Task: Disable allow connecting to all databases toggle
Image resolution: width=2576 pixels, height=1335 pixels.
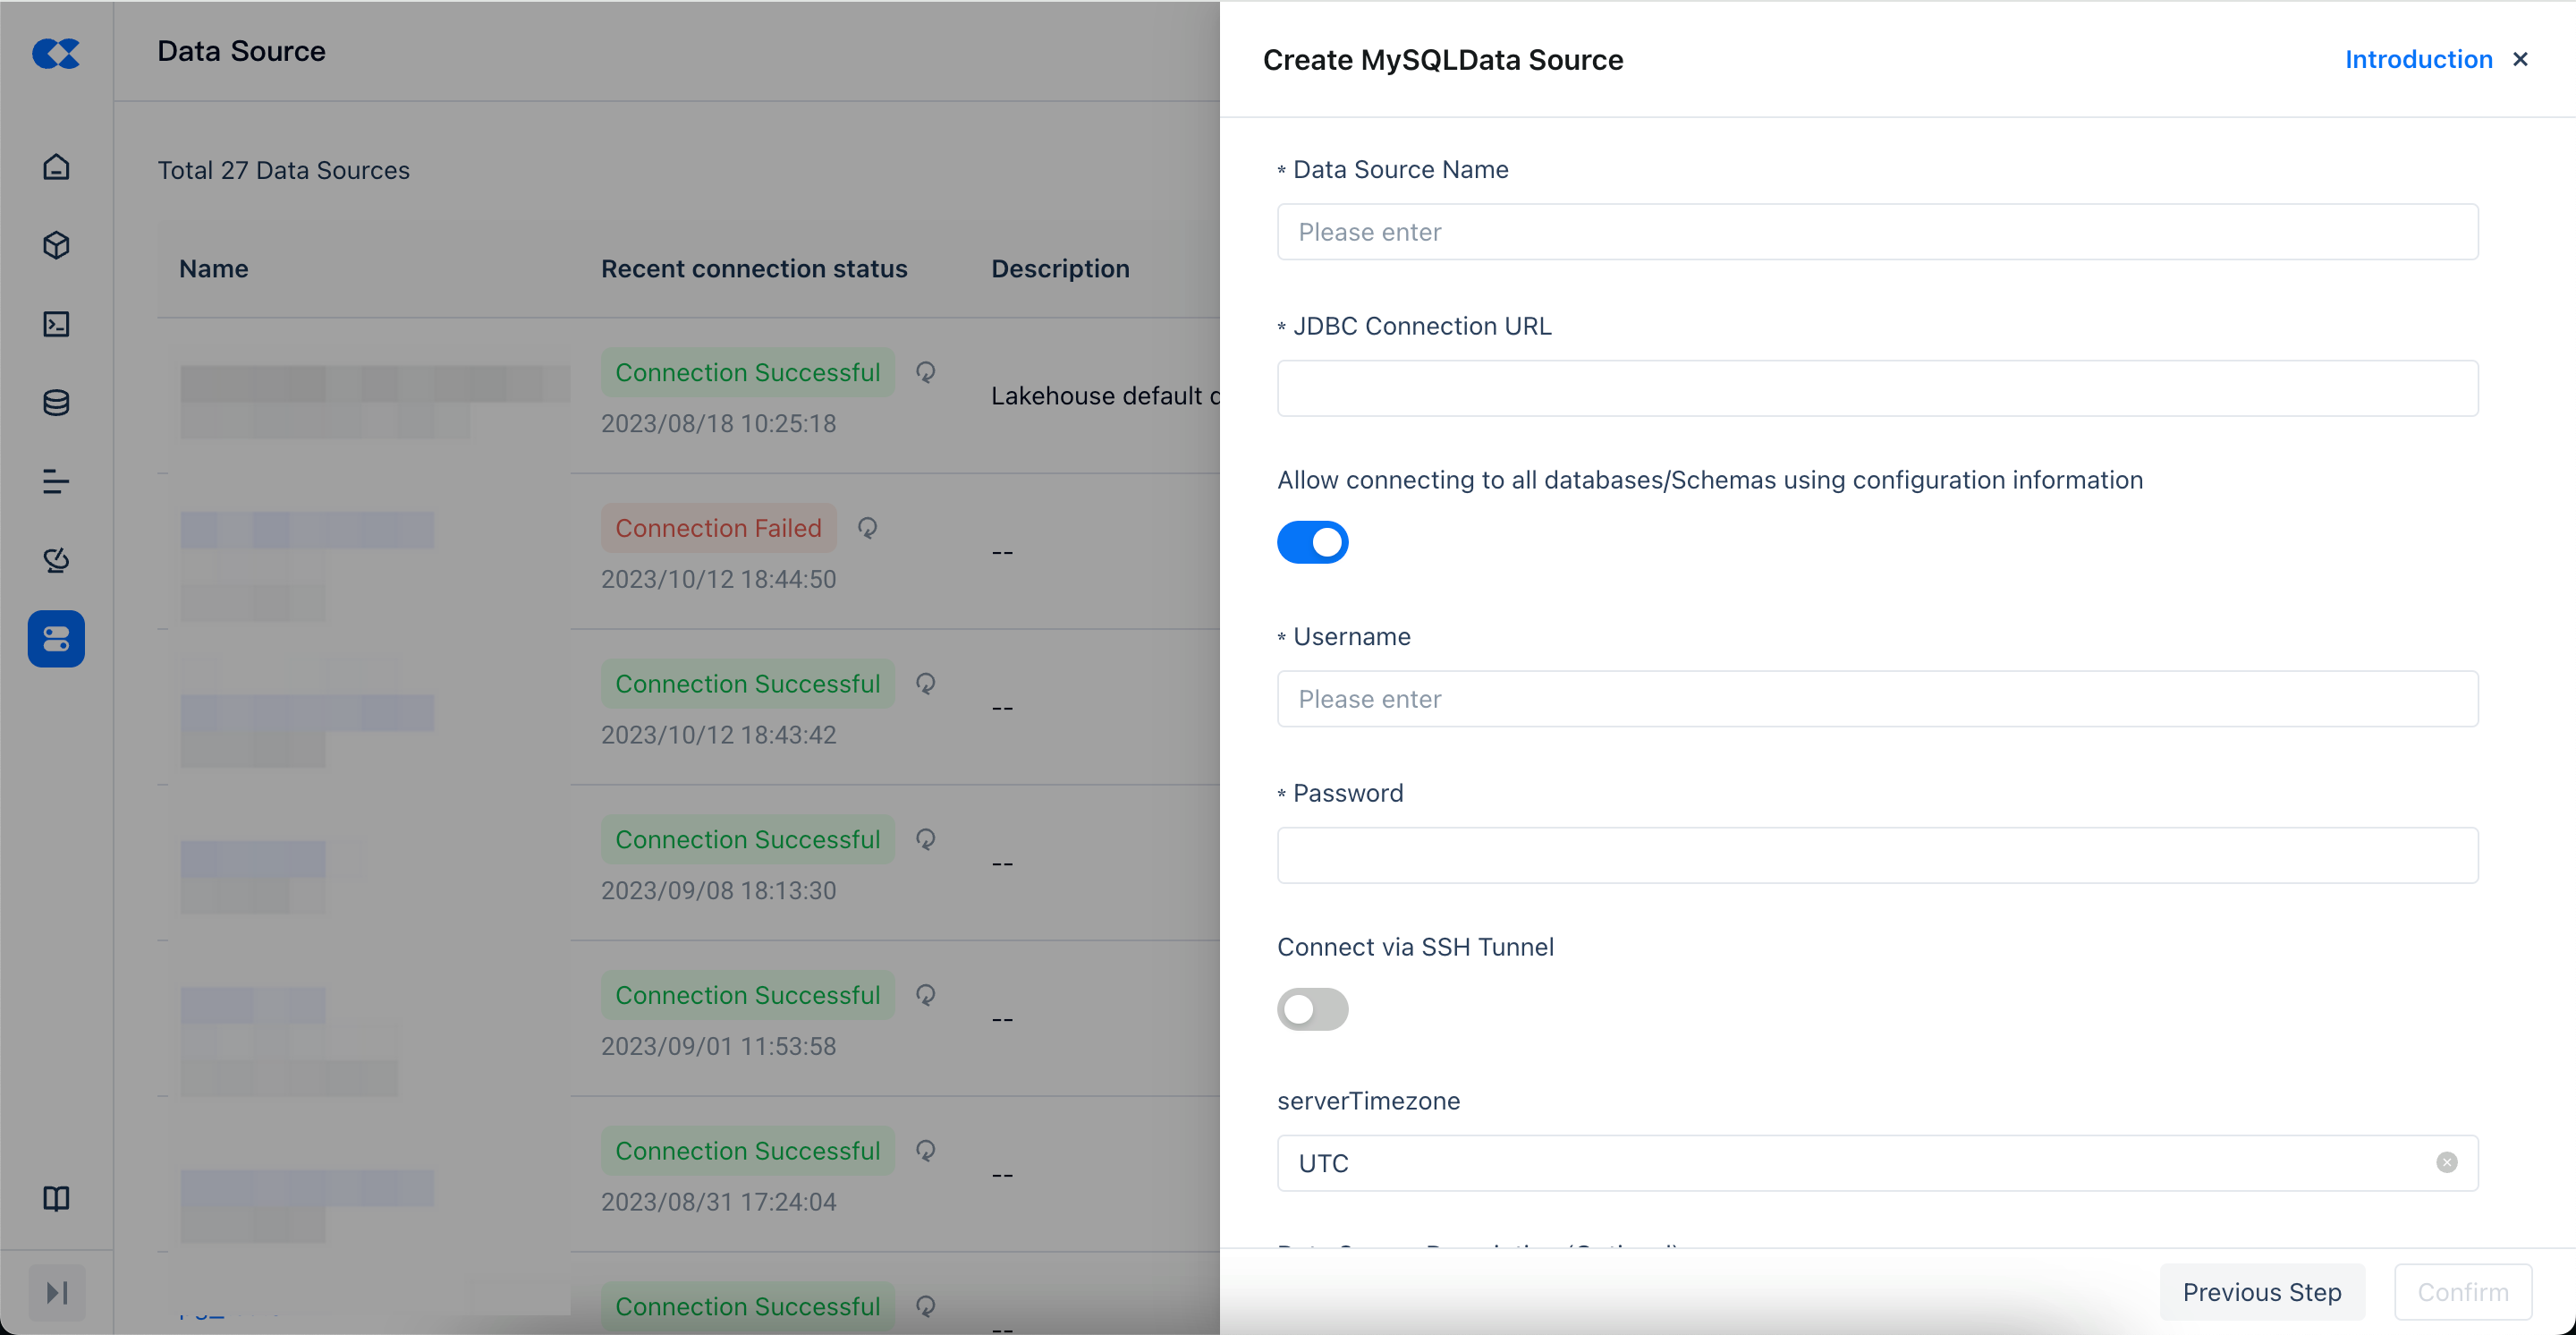Action: [1312, 542]
